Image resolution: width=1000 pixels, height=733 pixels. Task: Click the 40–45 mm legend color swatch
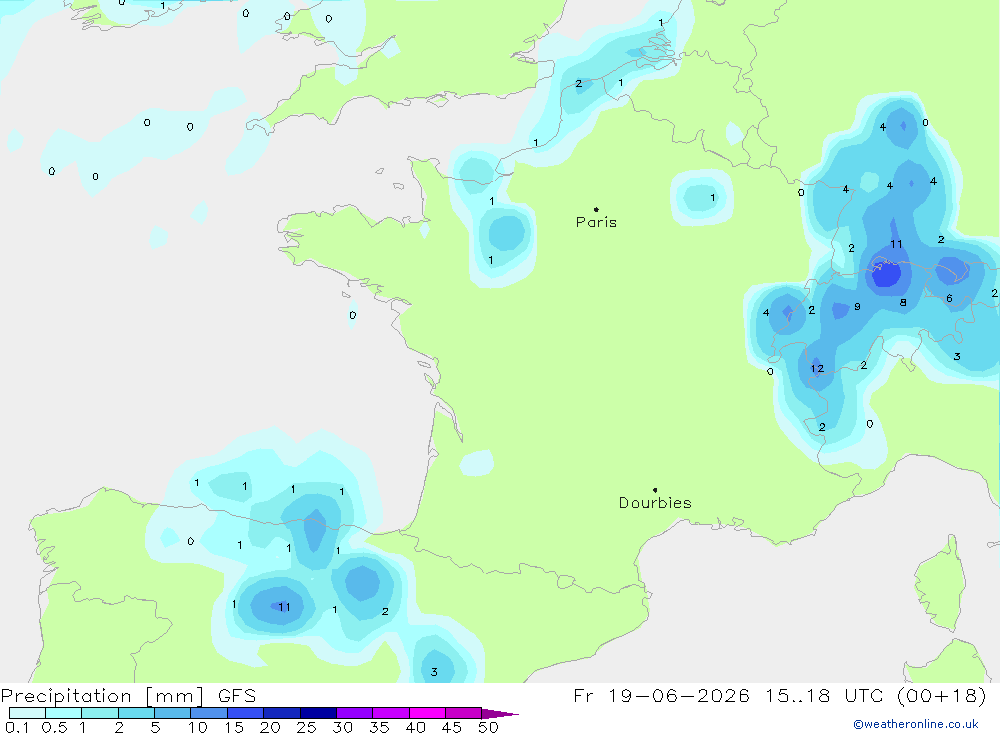[x=427, y=713]
